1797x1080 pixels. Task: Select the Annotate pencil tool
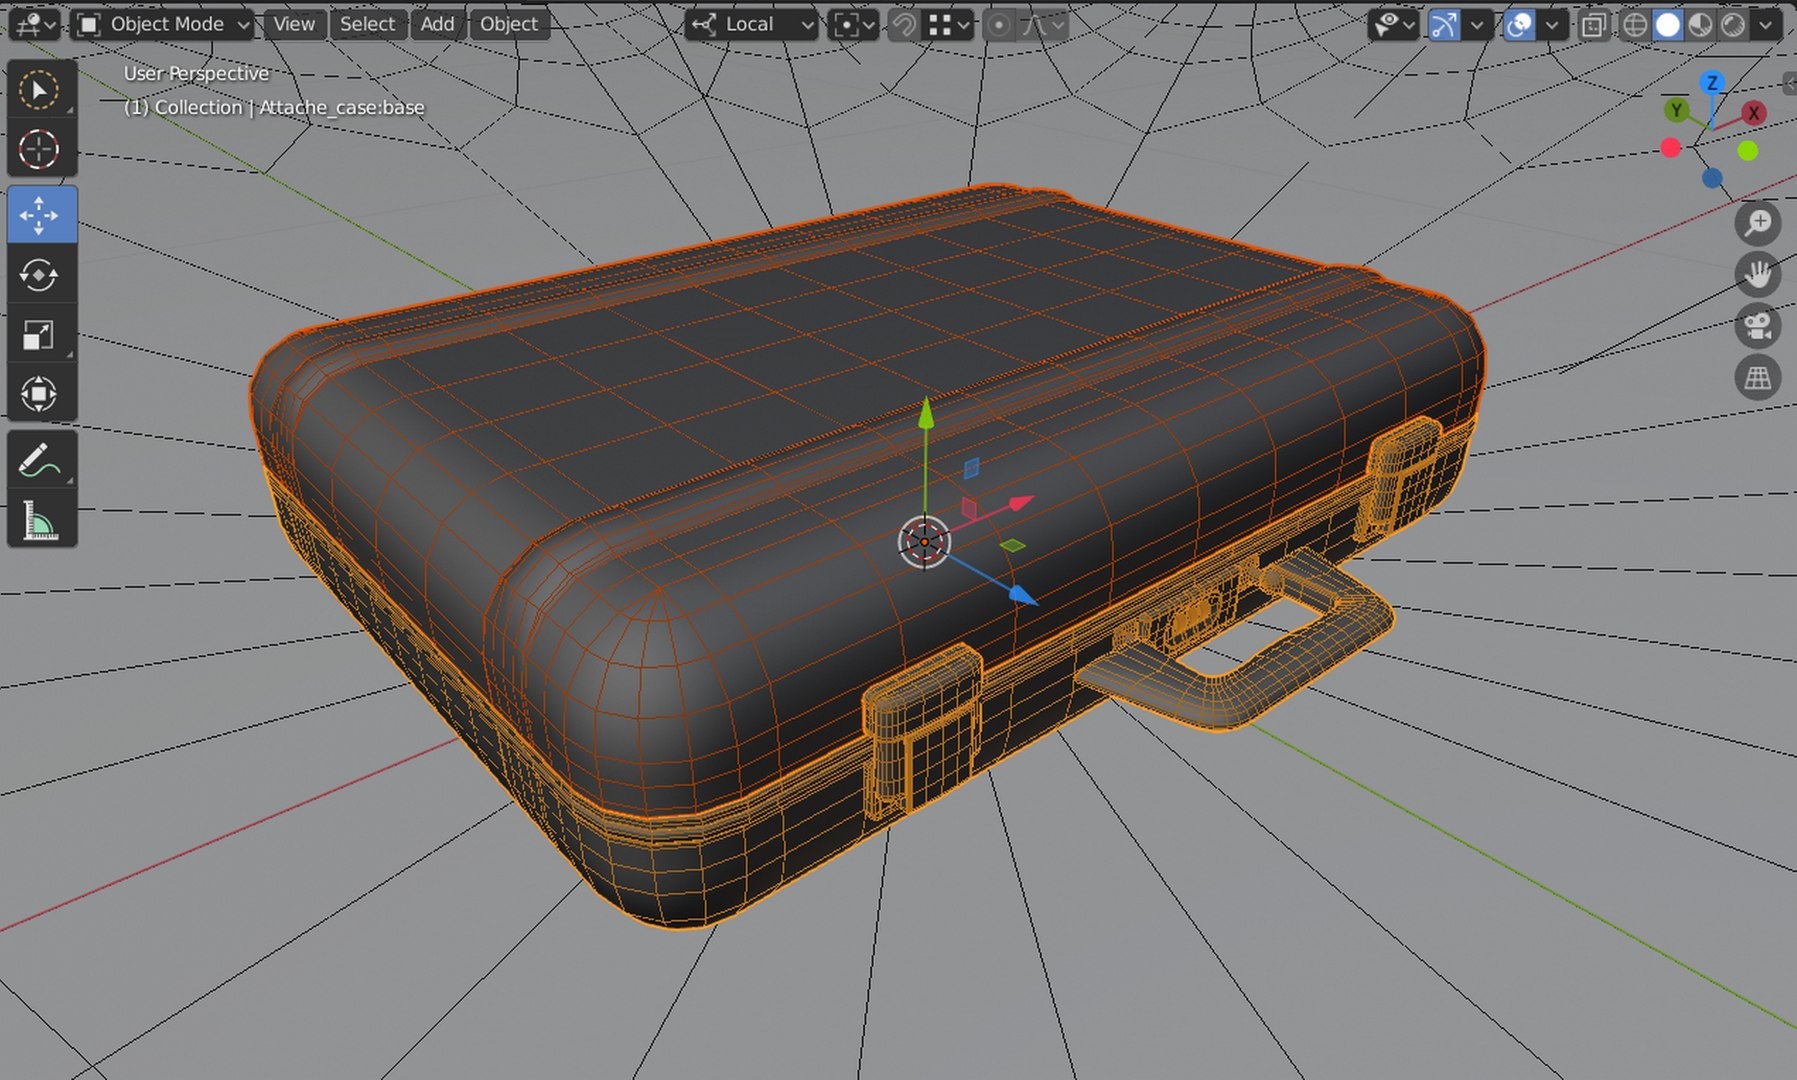40,460
